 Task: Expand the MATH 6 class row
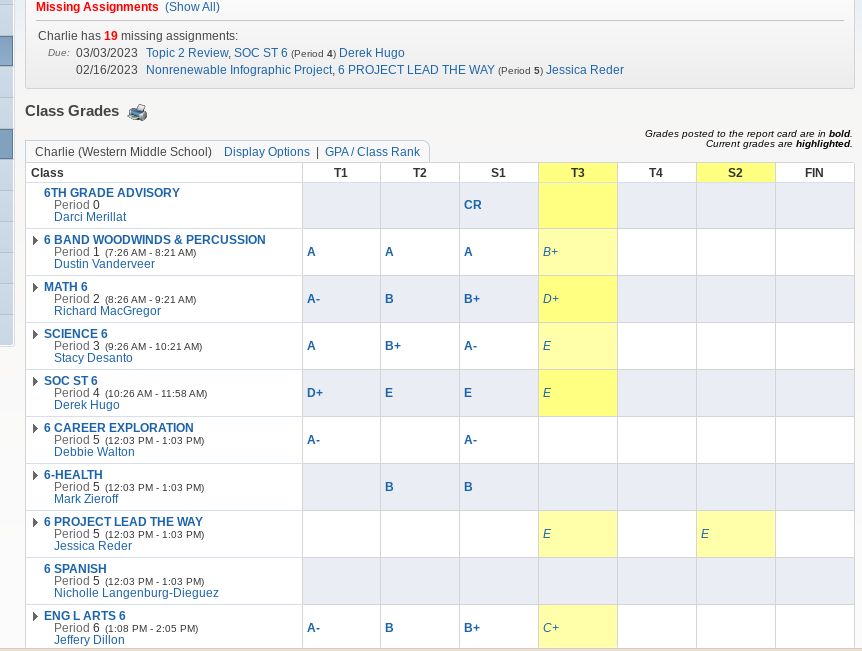(x=35, y=287)
